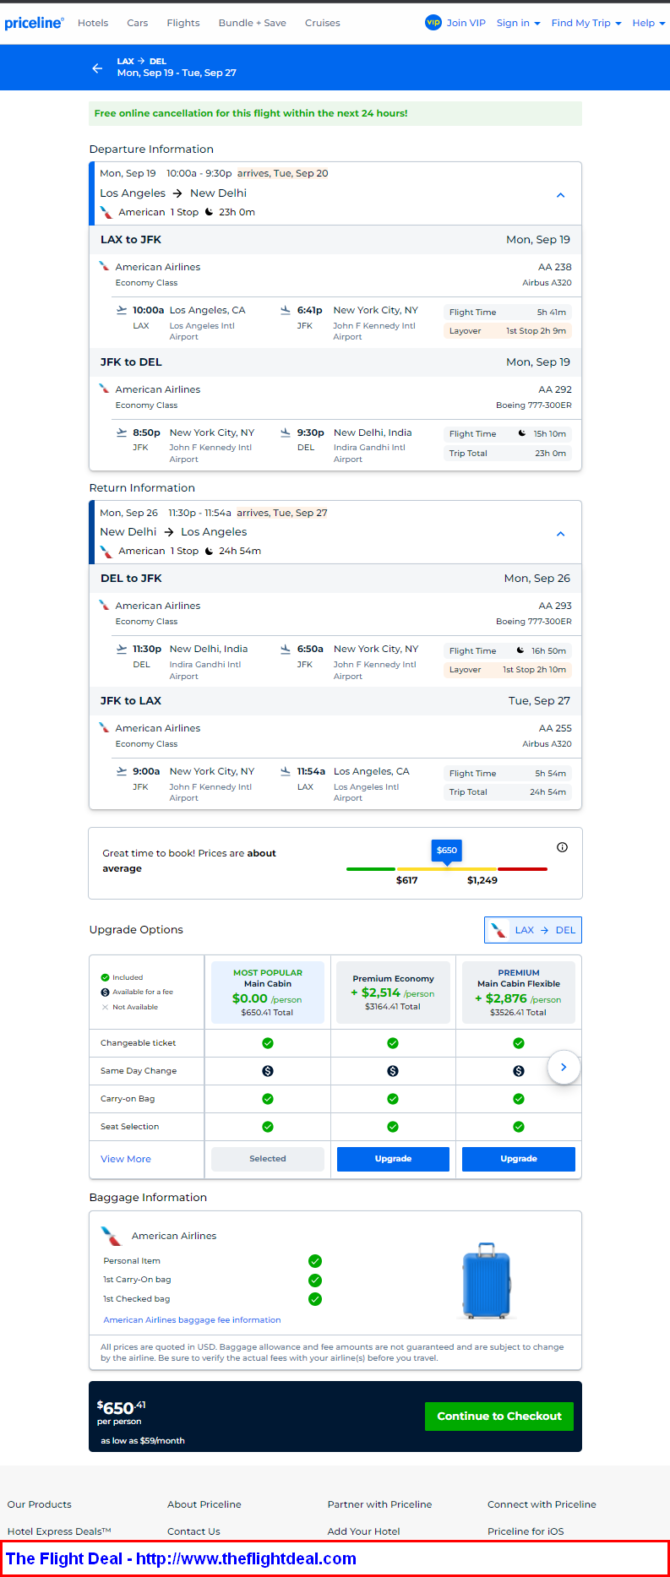670x1577 pixels.
Task: Collapse the Departure Information details
Action: coord(560,195)
